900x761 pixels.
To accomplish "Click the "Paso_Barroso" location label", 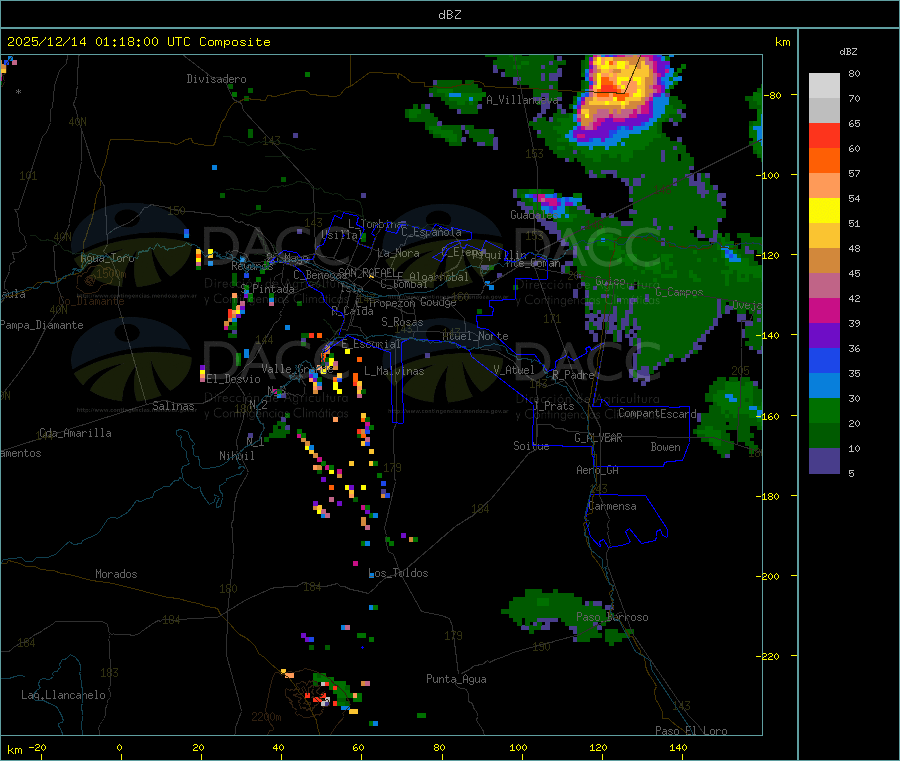I will tap(612, 617).
